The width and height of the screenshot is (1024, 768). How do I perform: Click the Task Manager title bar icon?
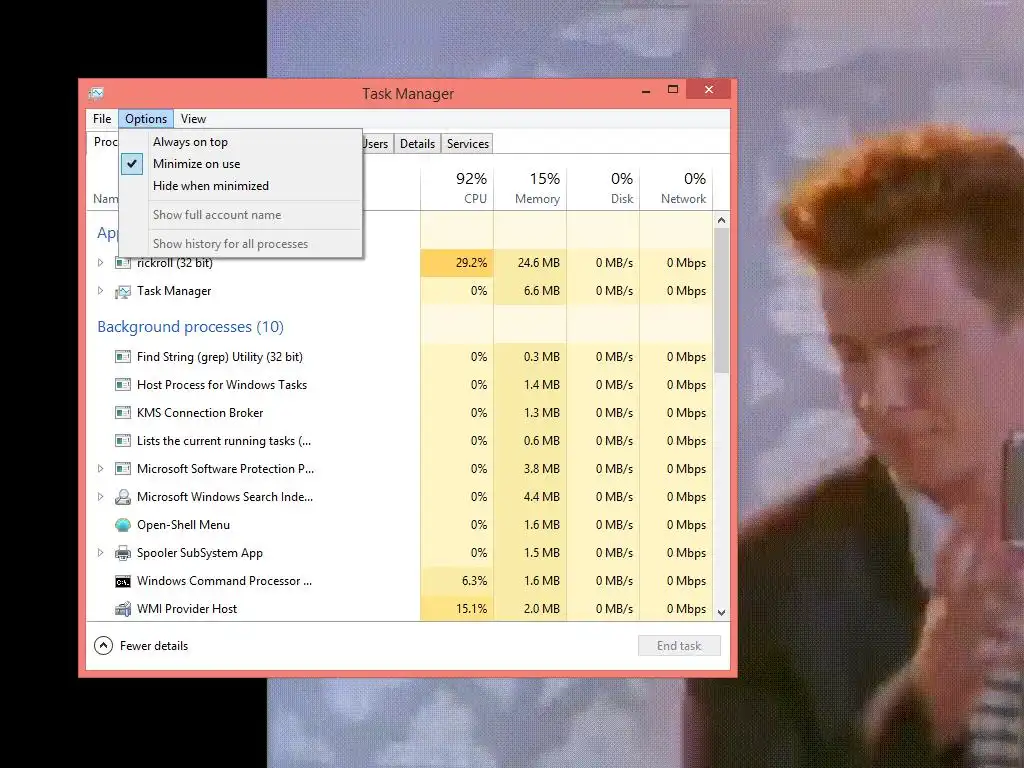click(x=96, y=93)
